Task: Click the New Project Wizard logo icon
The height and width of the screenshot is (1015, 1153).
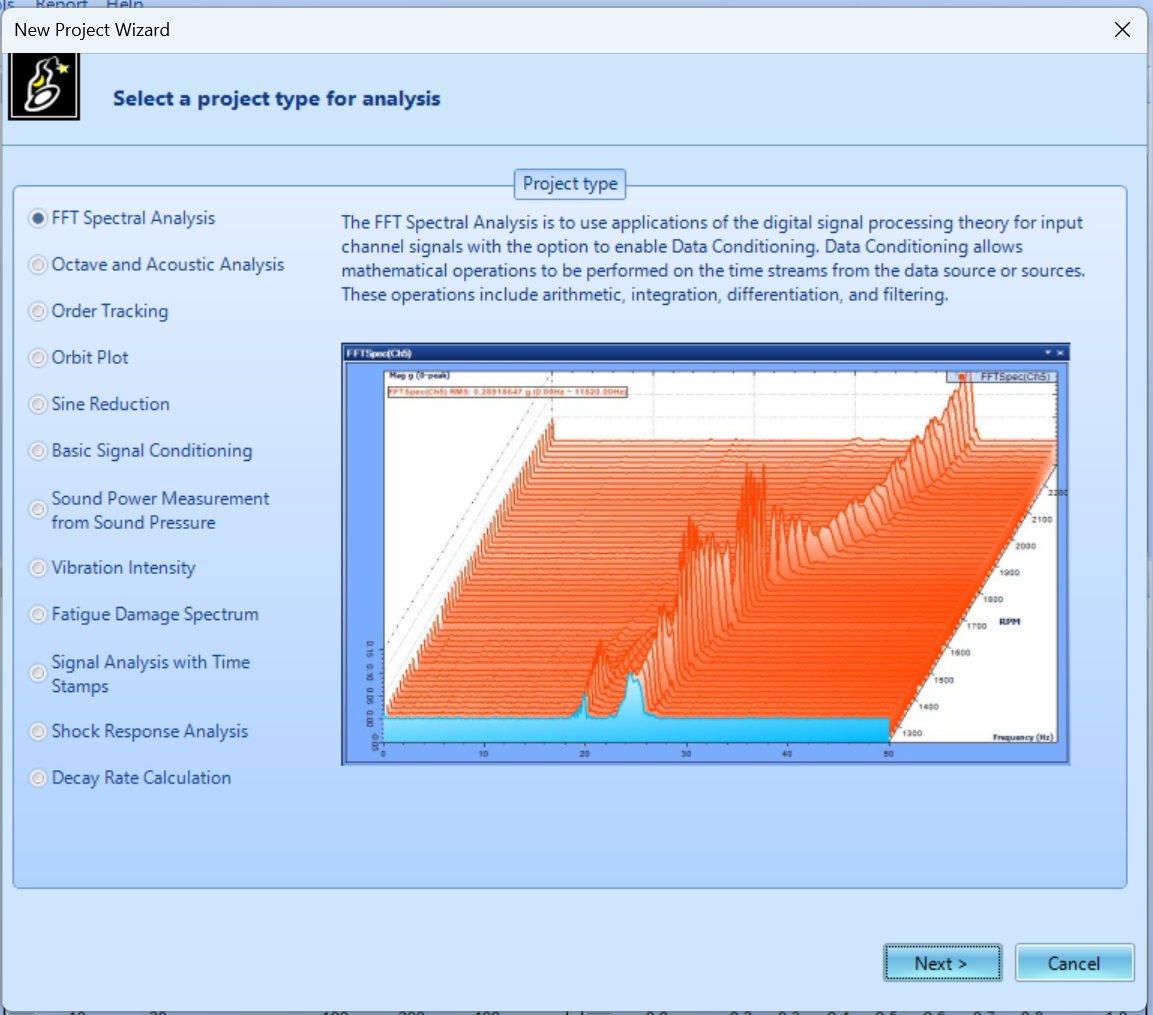Action: coord(43,87)
